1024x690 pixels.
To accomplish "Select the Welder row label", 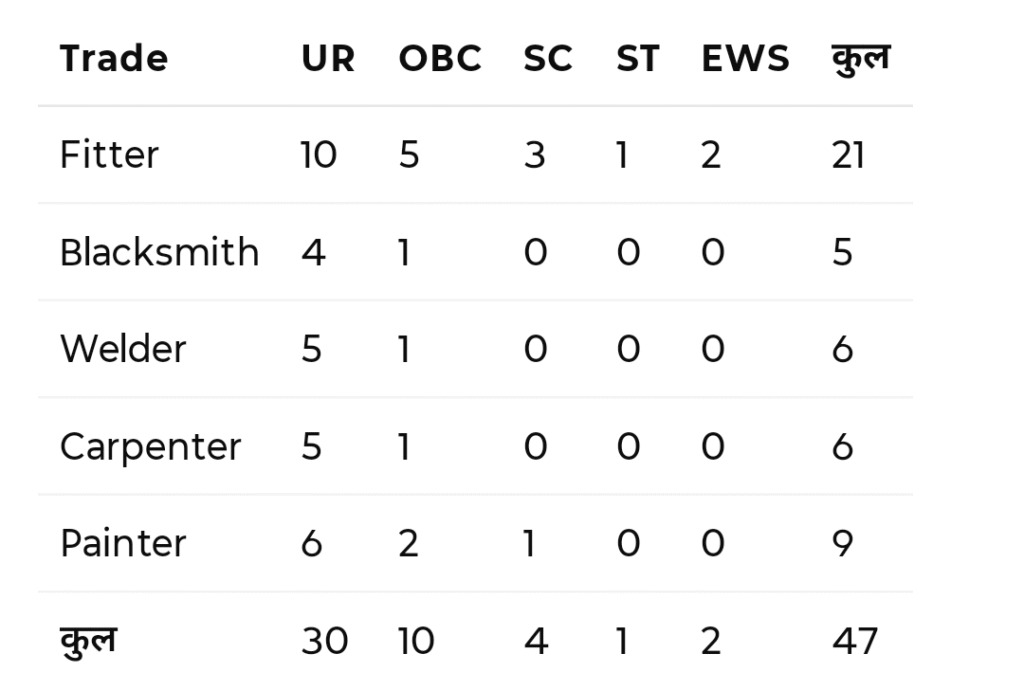I will point(122,349).
